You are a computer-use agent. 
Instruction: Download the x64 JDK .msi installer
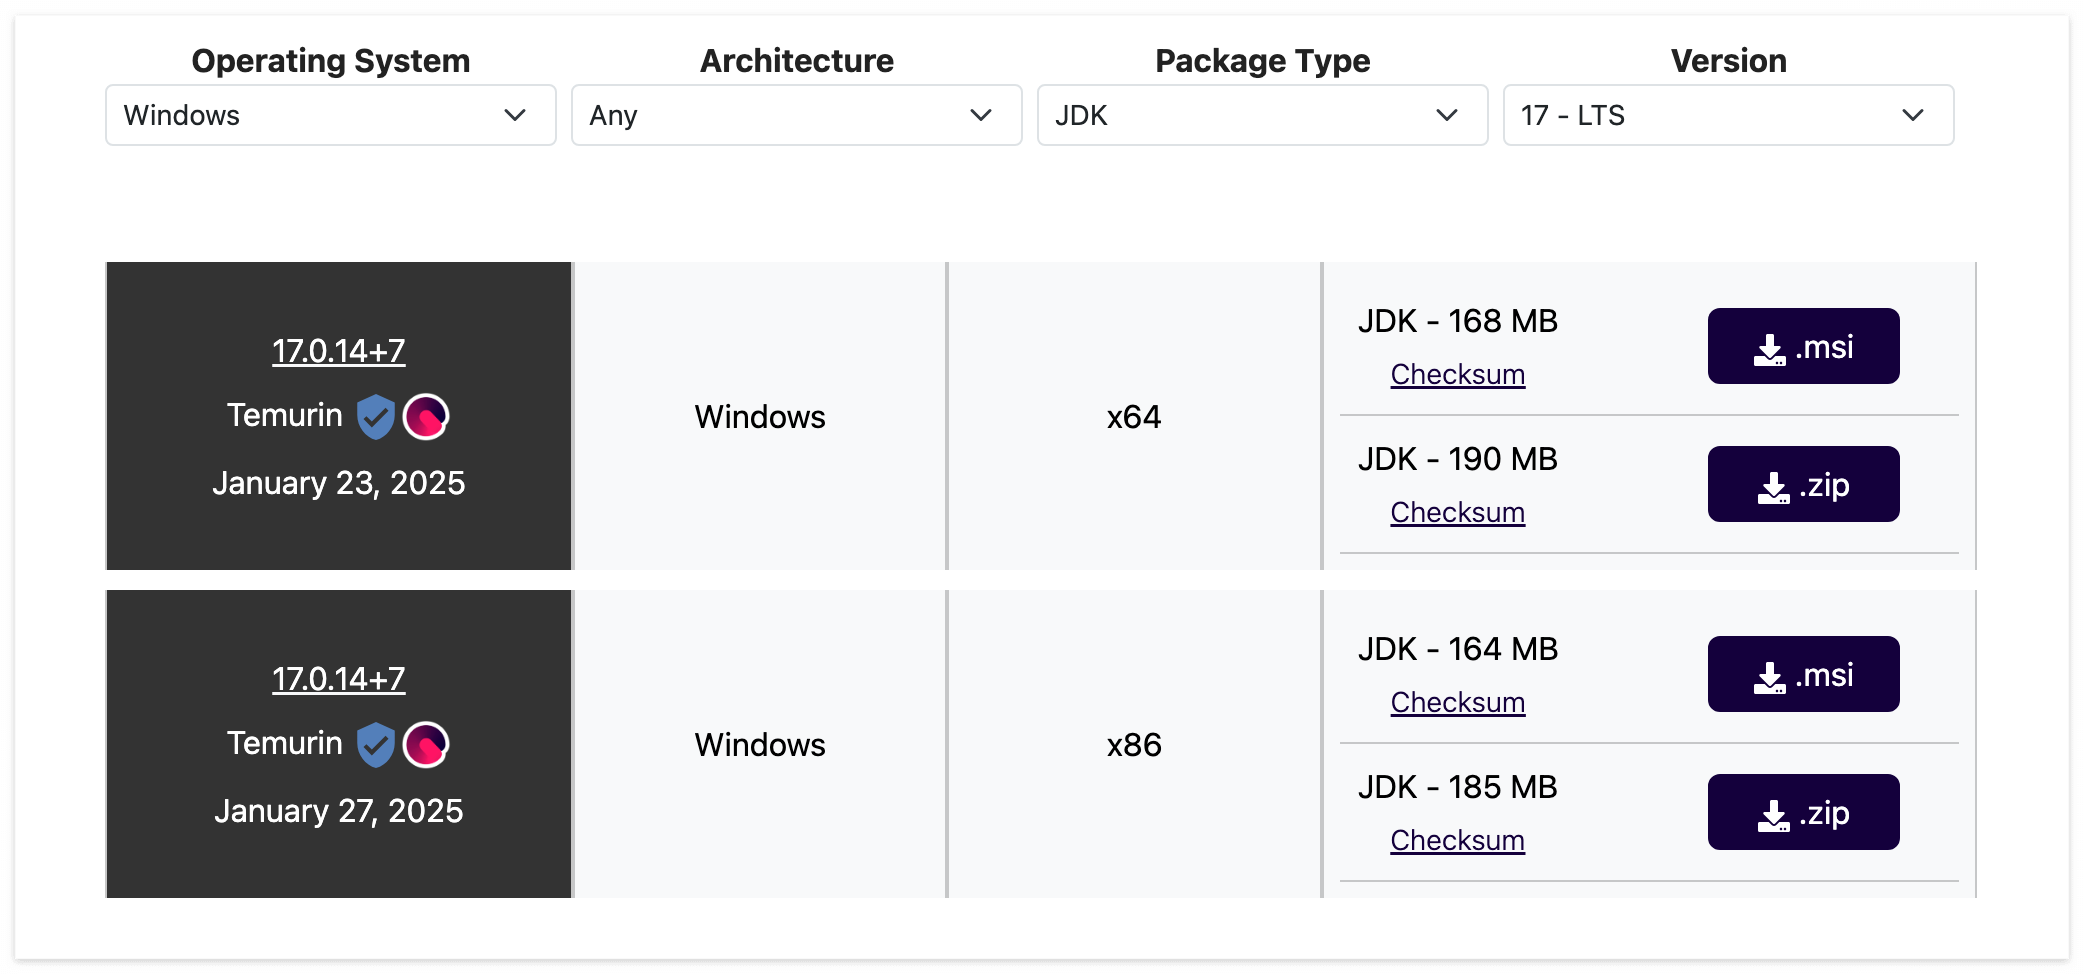[1804, 346]
